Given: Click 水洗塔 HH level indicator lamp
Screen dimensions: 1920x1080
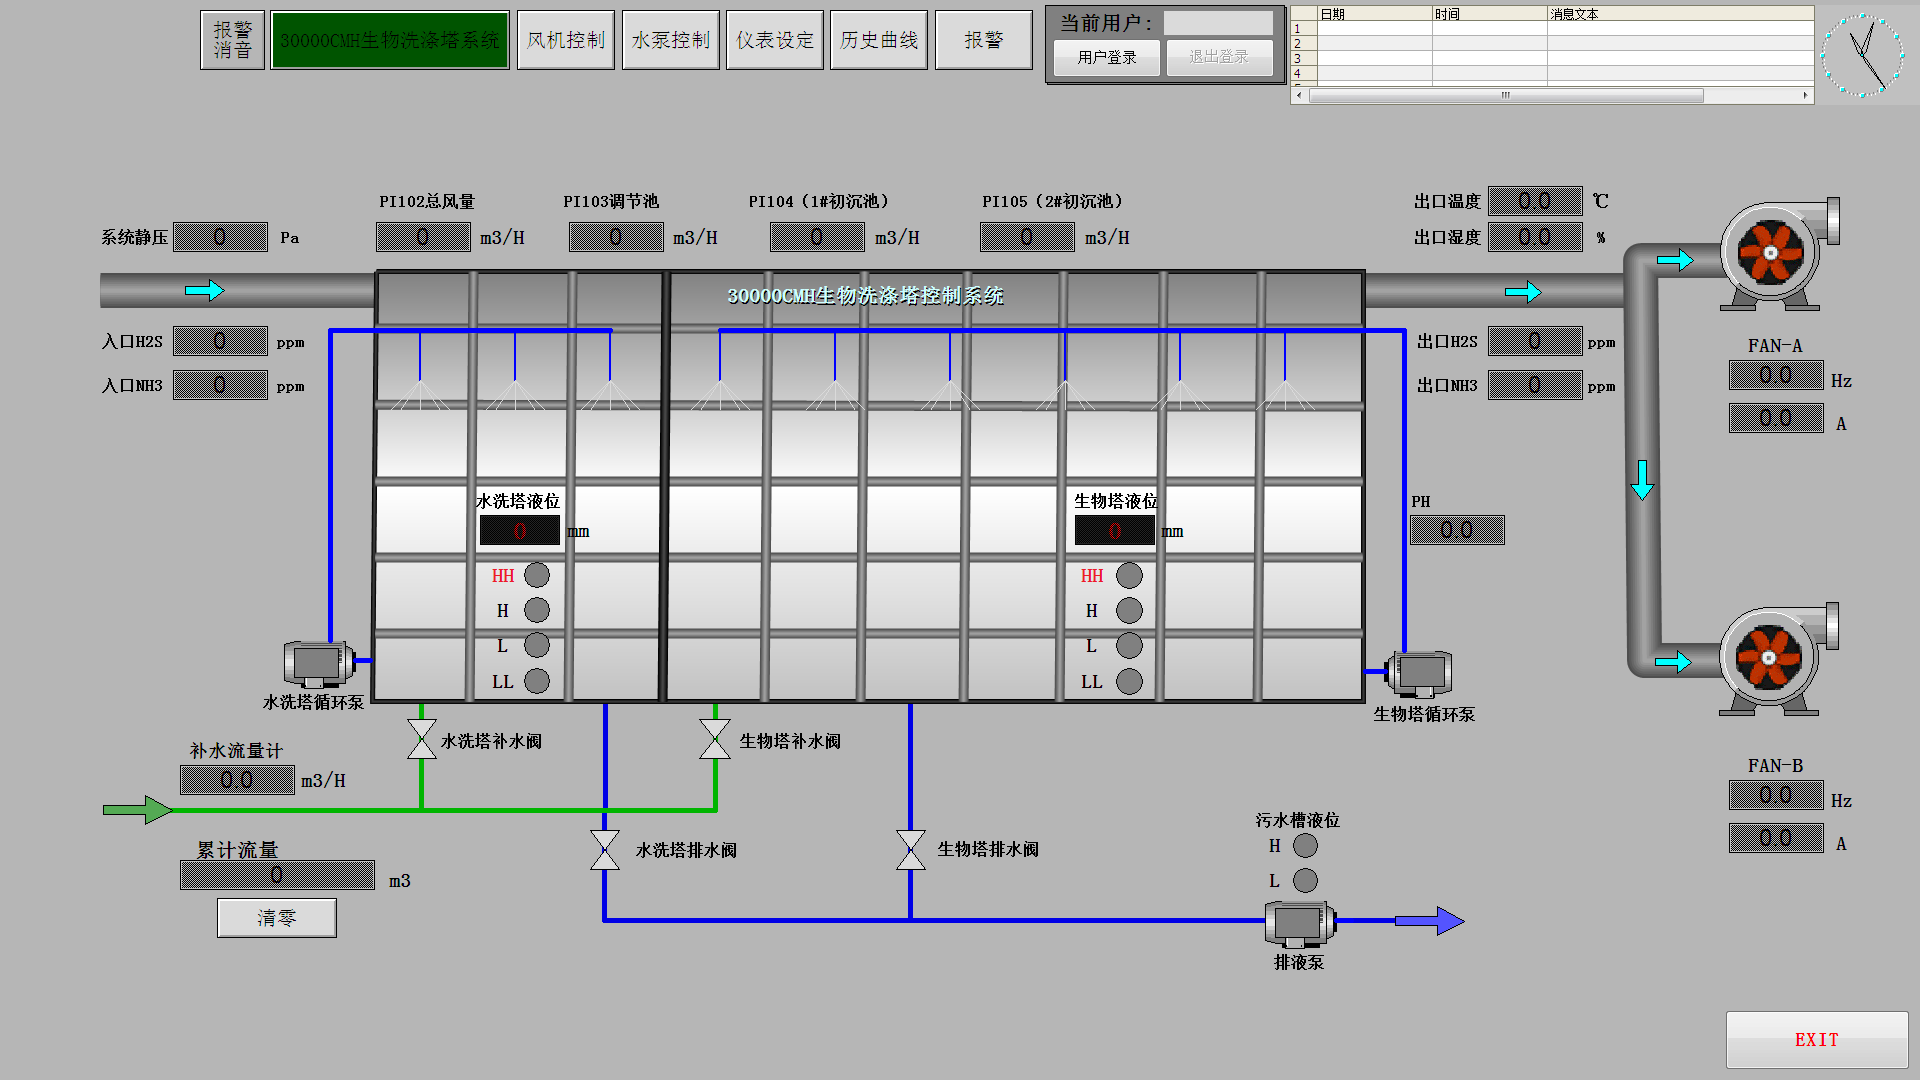Looking at the screenshot, I should [537, 575].
